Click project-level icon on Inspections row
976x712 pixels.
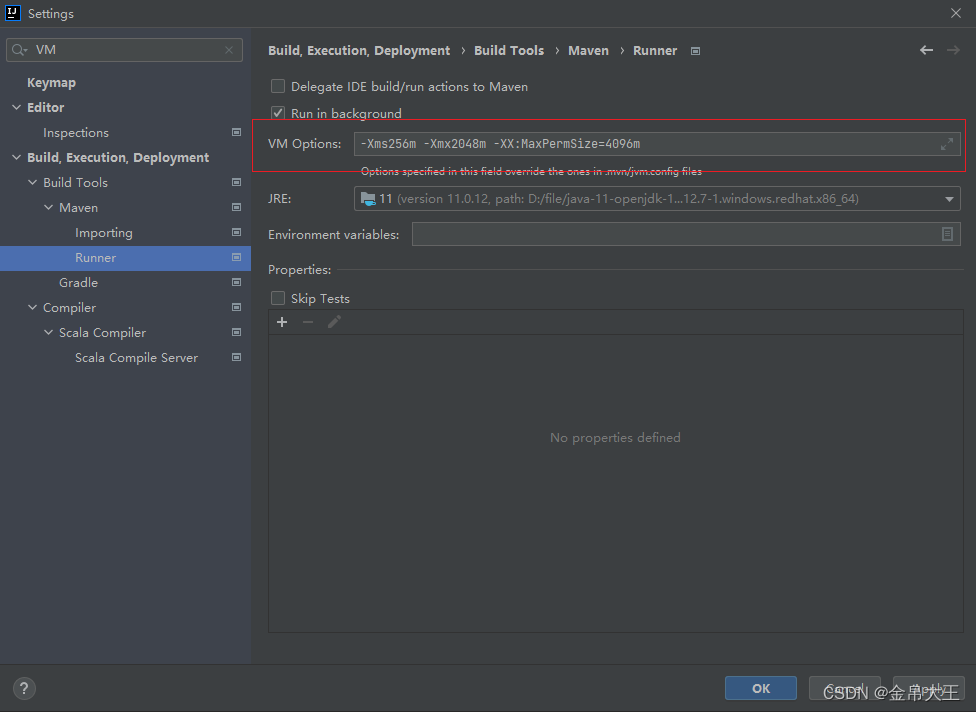[237, 132]
